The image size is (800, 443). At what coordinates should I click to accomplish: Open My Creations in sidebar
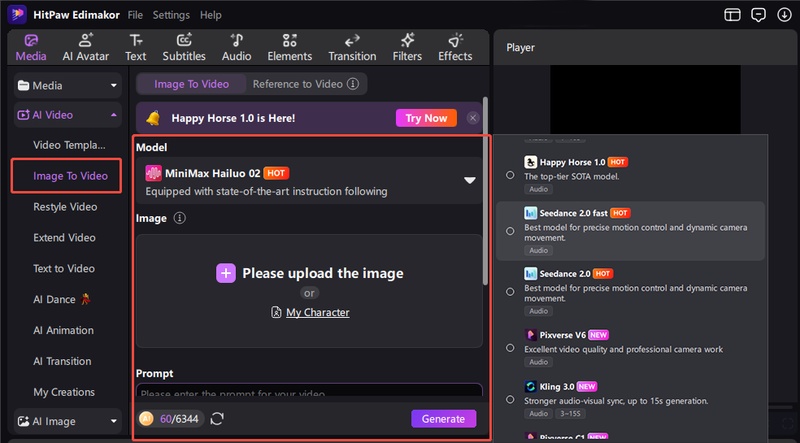[x=64, y=392]
